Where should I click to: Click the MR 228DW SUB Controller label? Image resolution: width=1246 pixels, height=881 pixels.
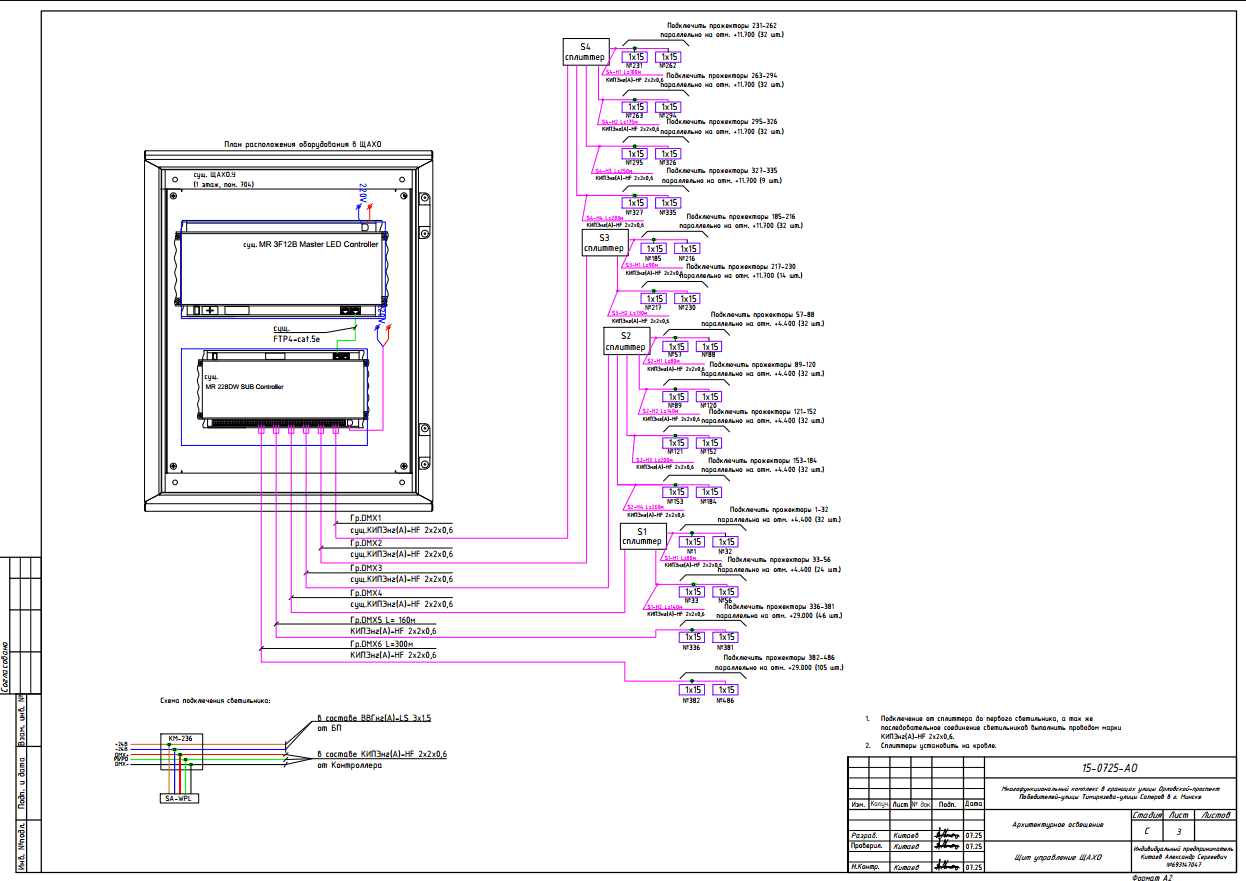(244, 387)
